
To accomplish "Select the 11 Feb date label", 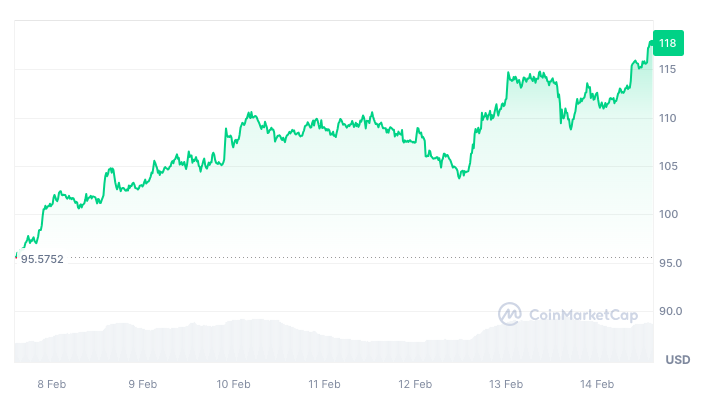I will pyautogui.click(x=324, y=384).
